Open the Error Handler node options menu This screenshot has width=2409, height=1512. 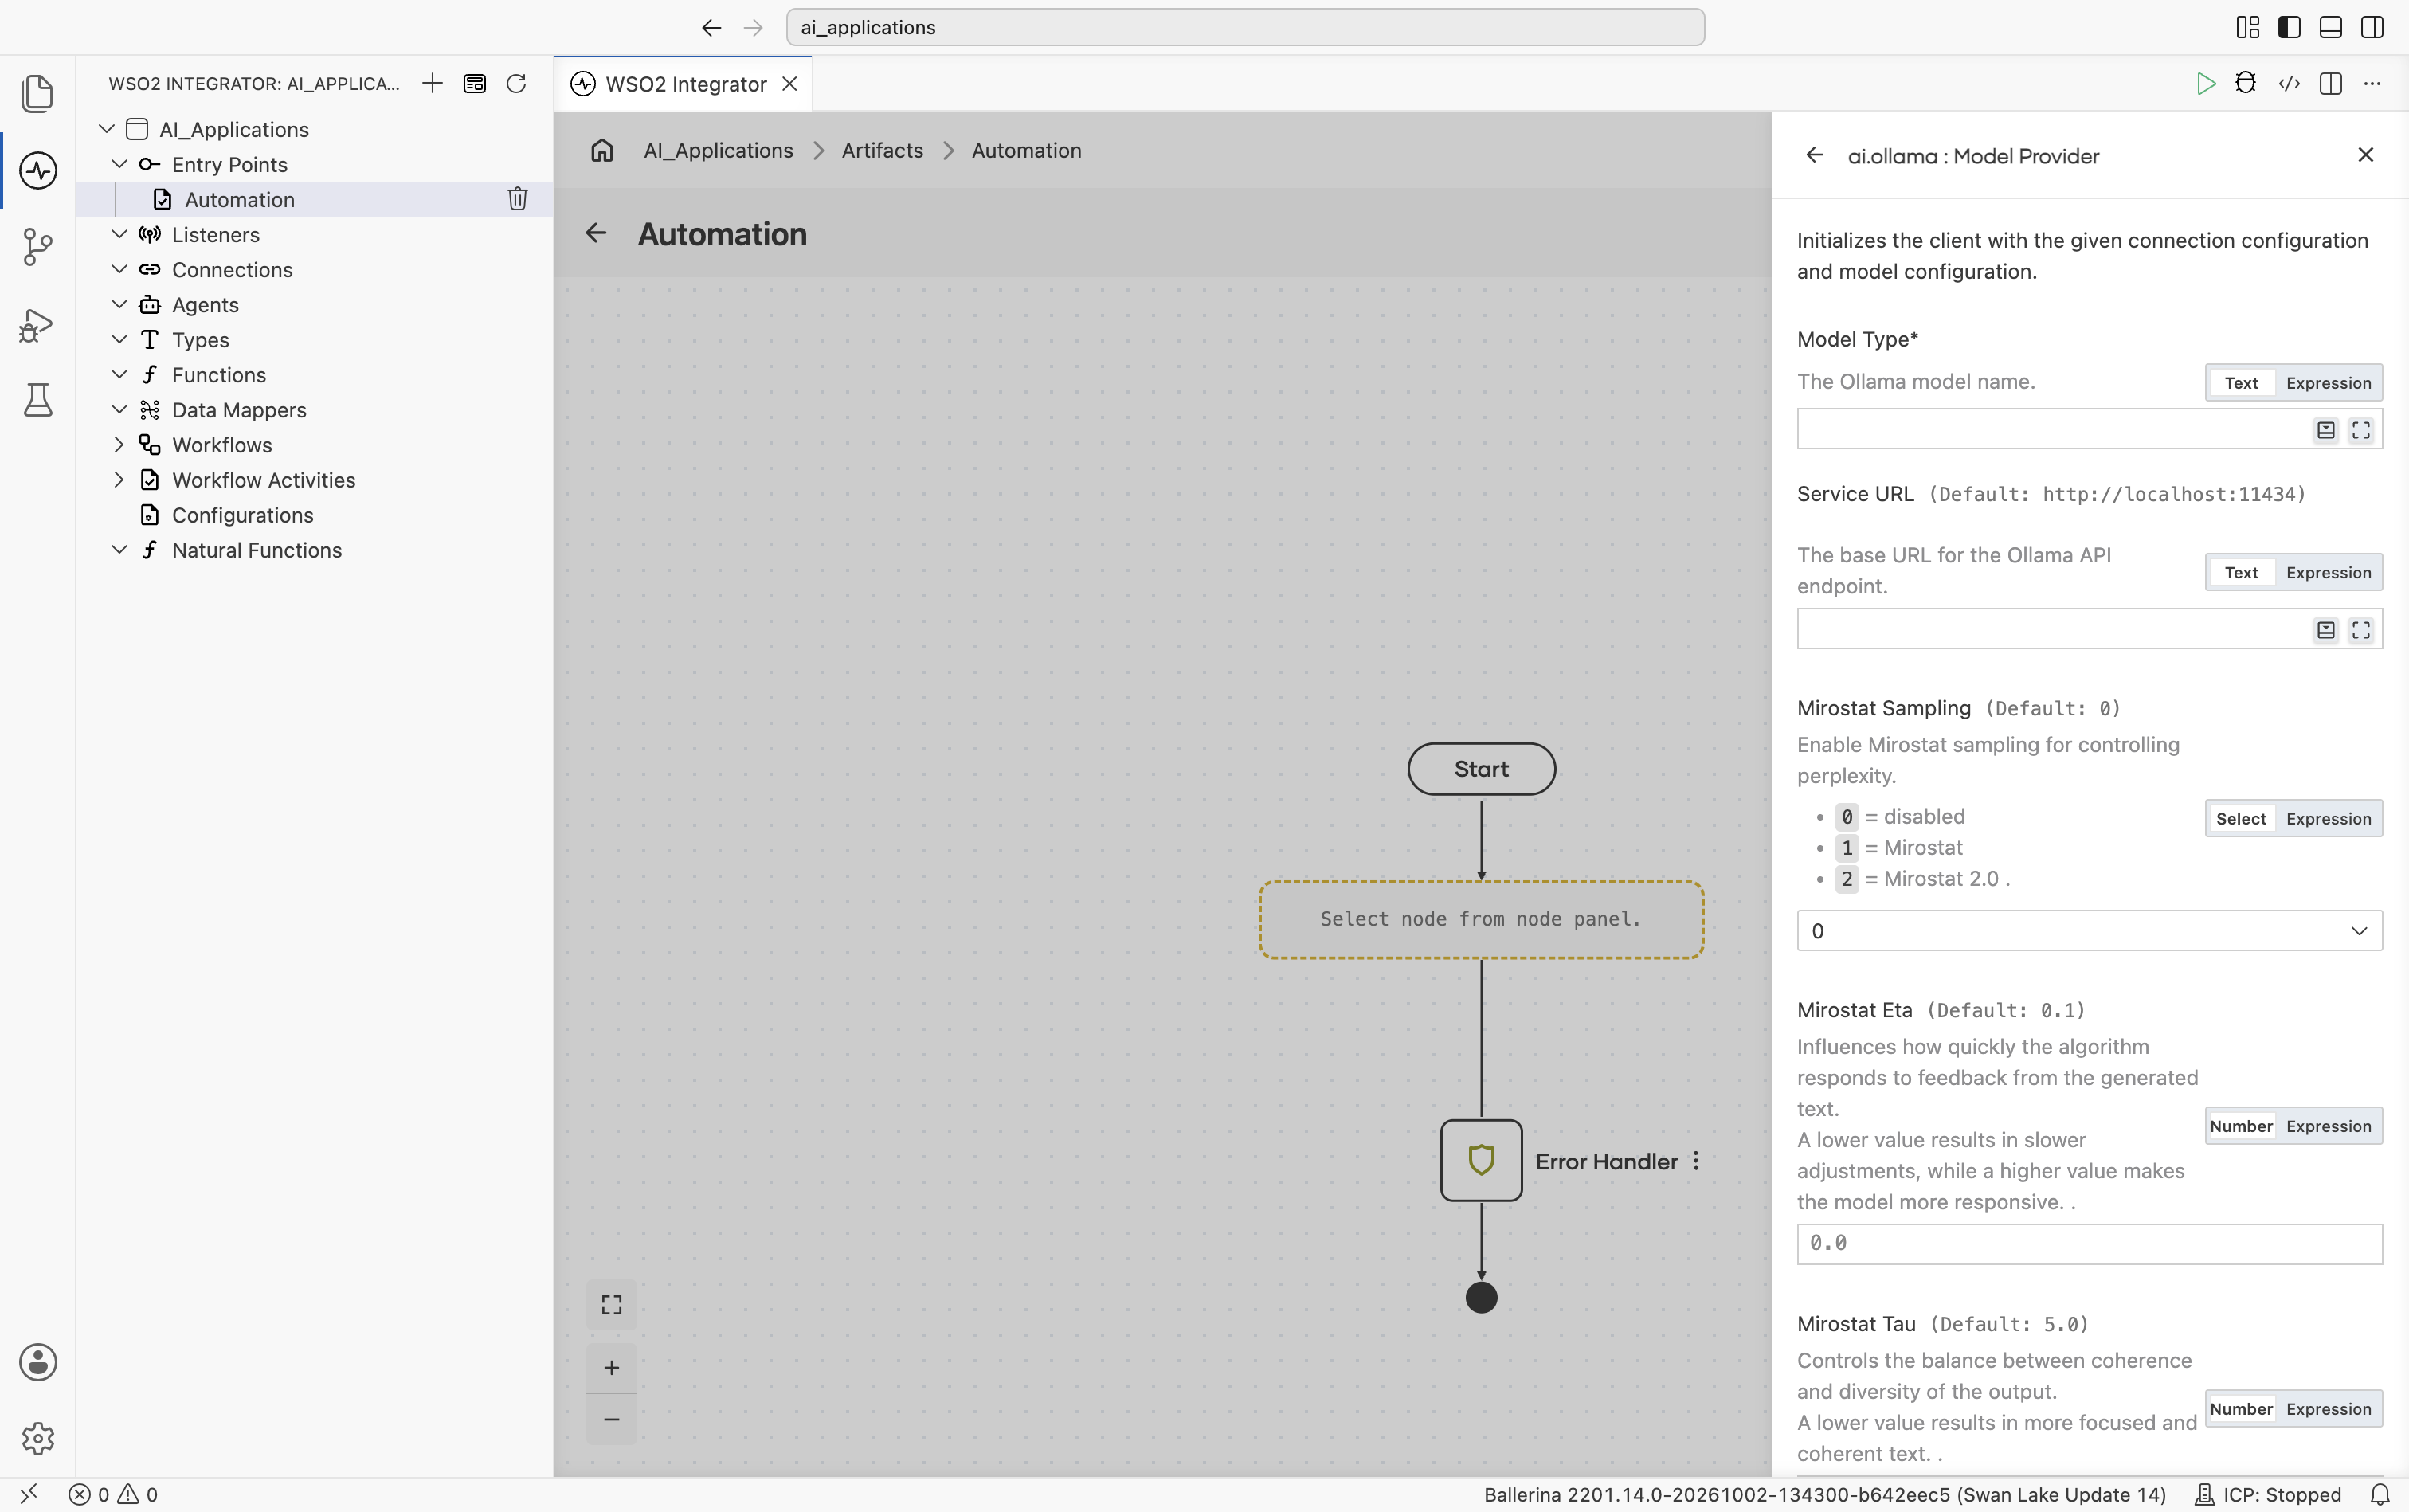(1696, 1161)
